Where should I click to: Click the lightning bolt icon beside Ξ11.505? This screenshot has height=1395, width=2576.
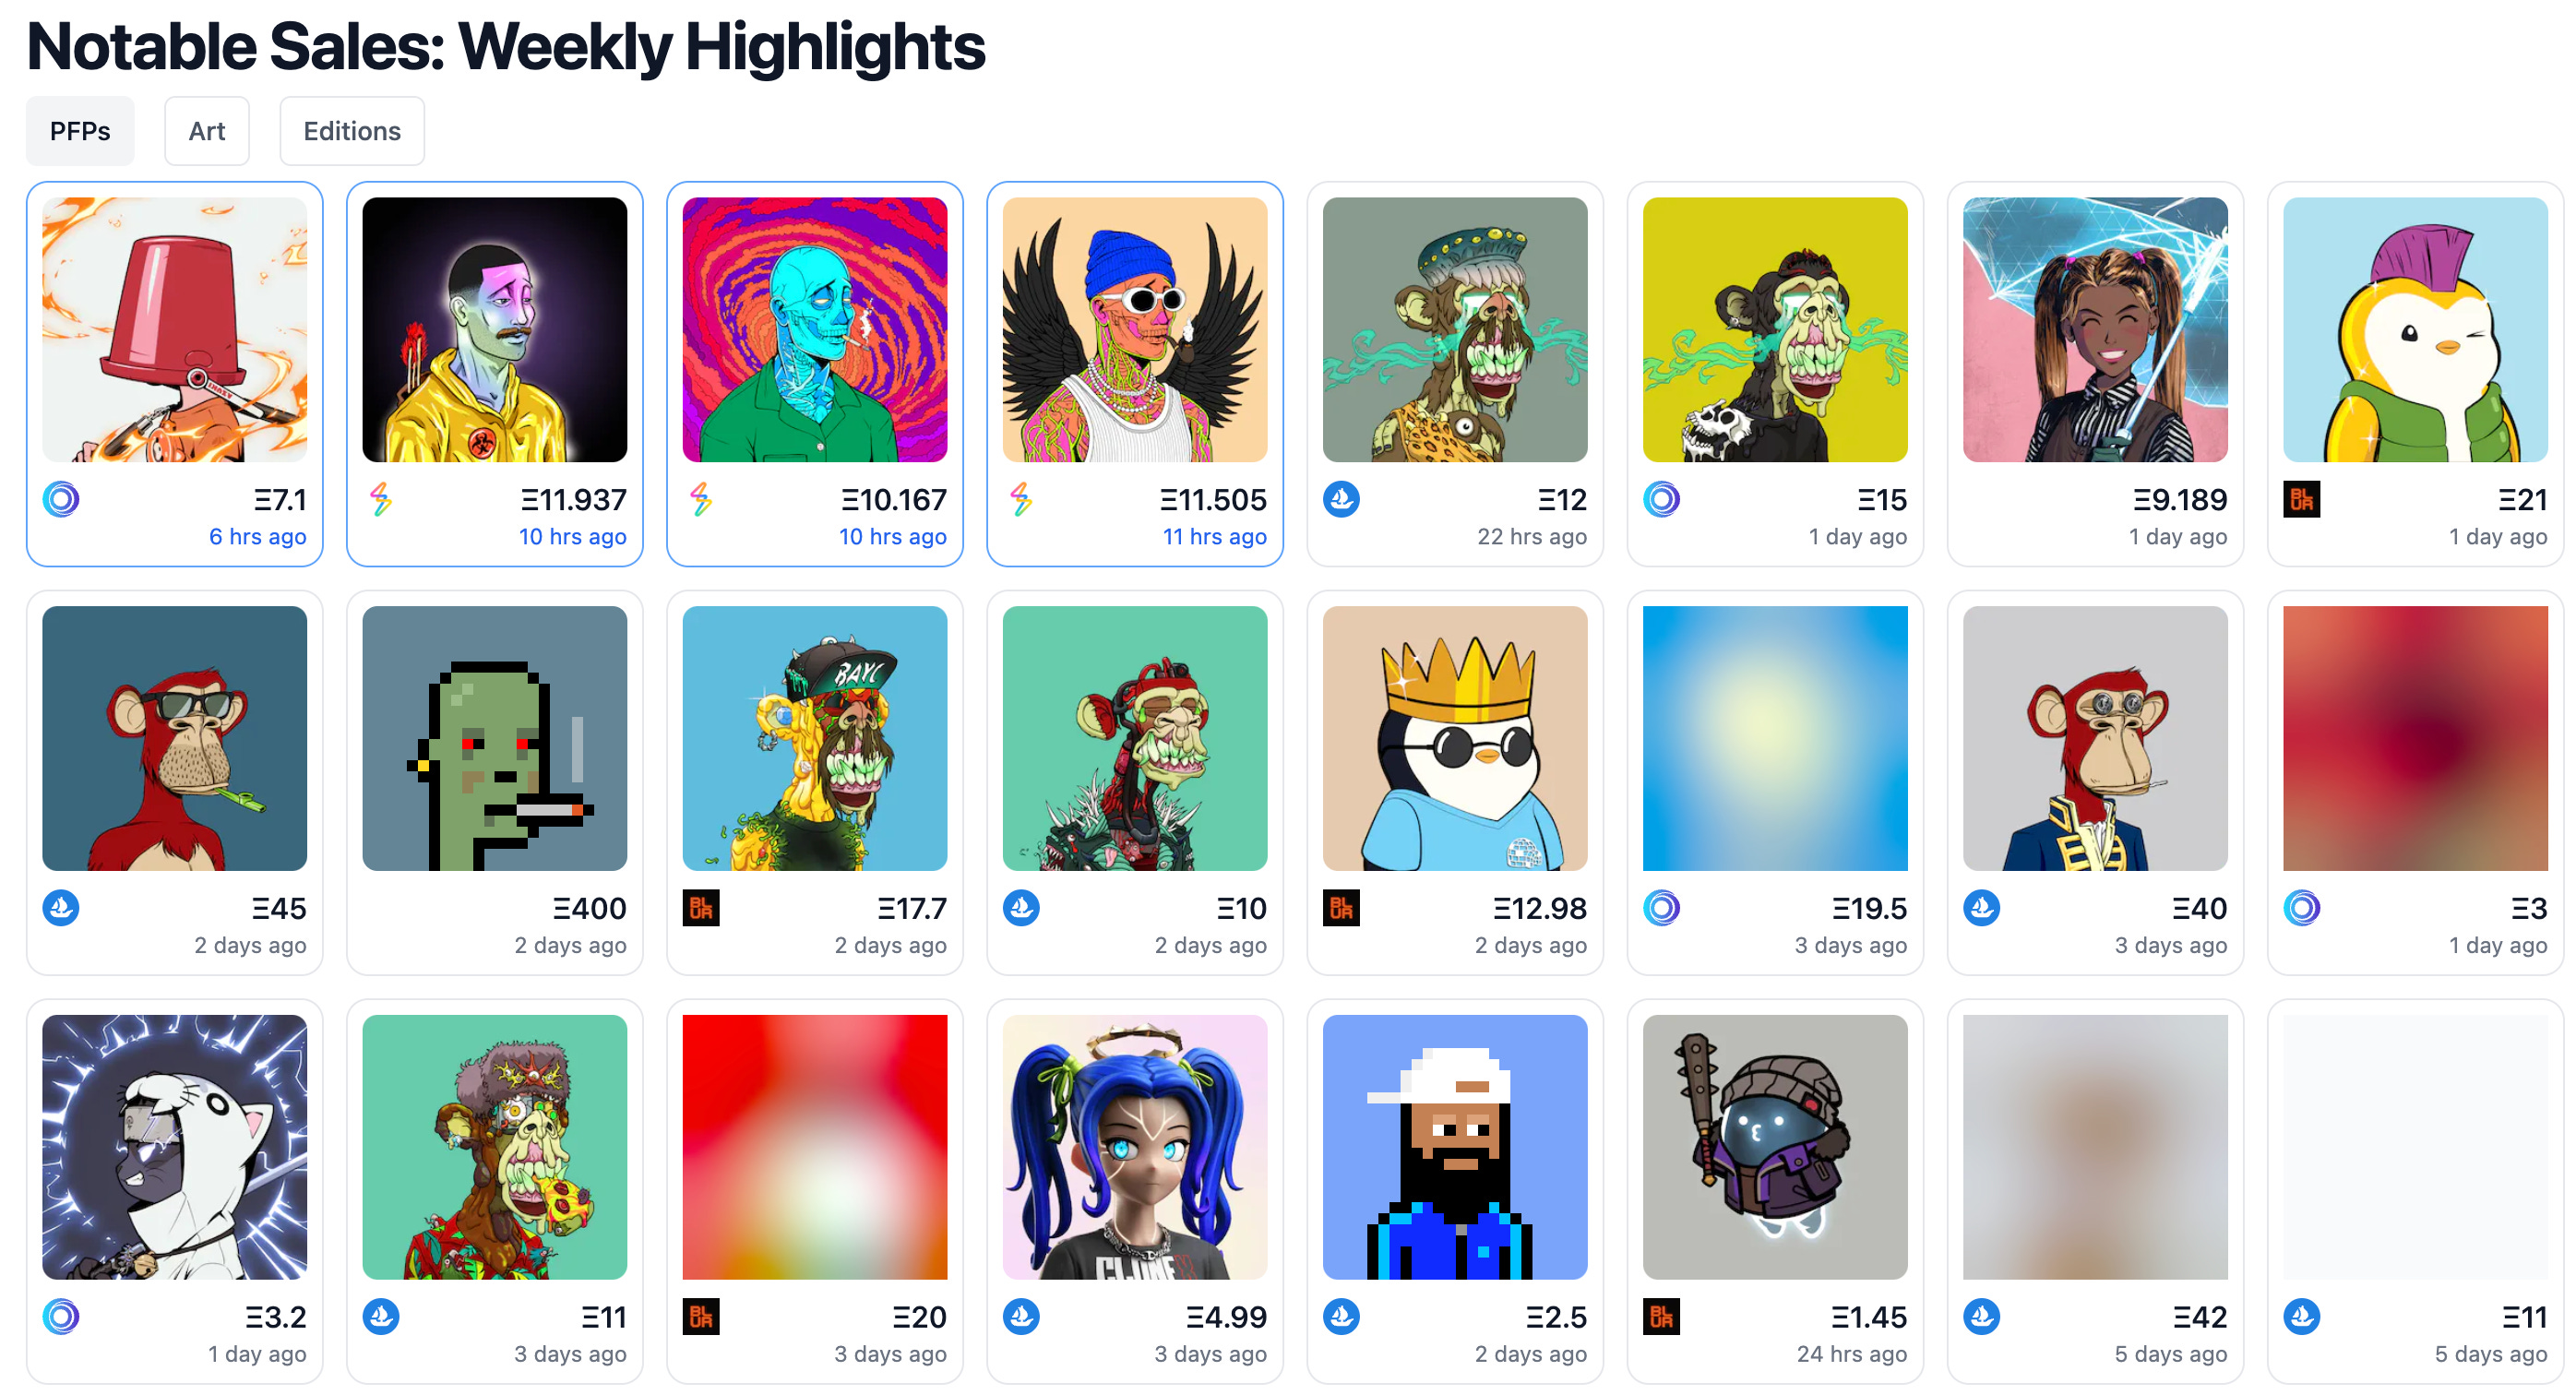[1020, 499]
